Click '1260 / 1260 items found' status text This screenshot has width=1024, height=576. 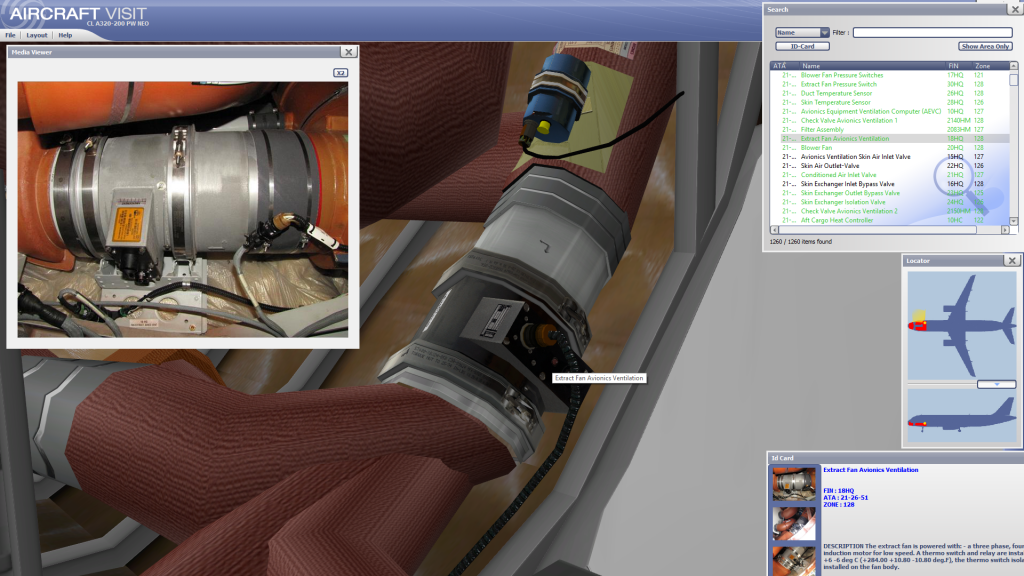[801, 242]
